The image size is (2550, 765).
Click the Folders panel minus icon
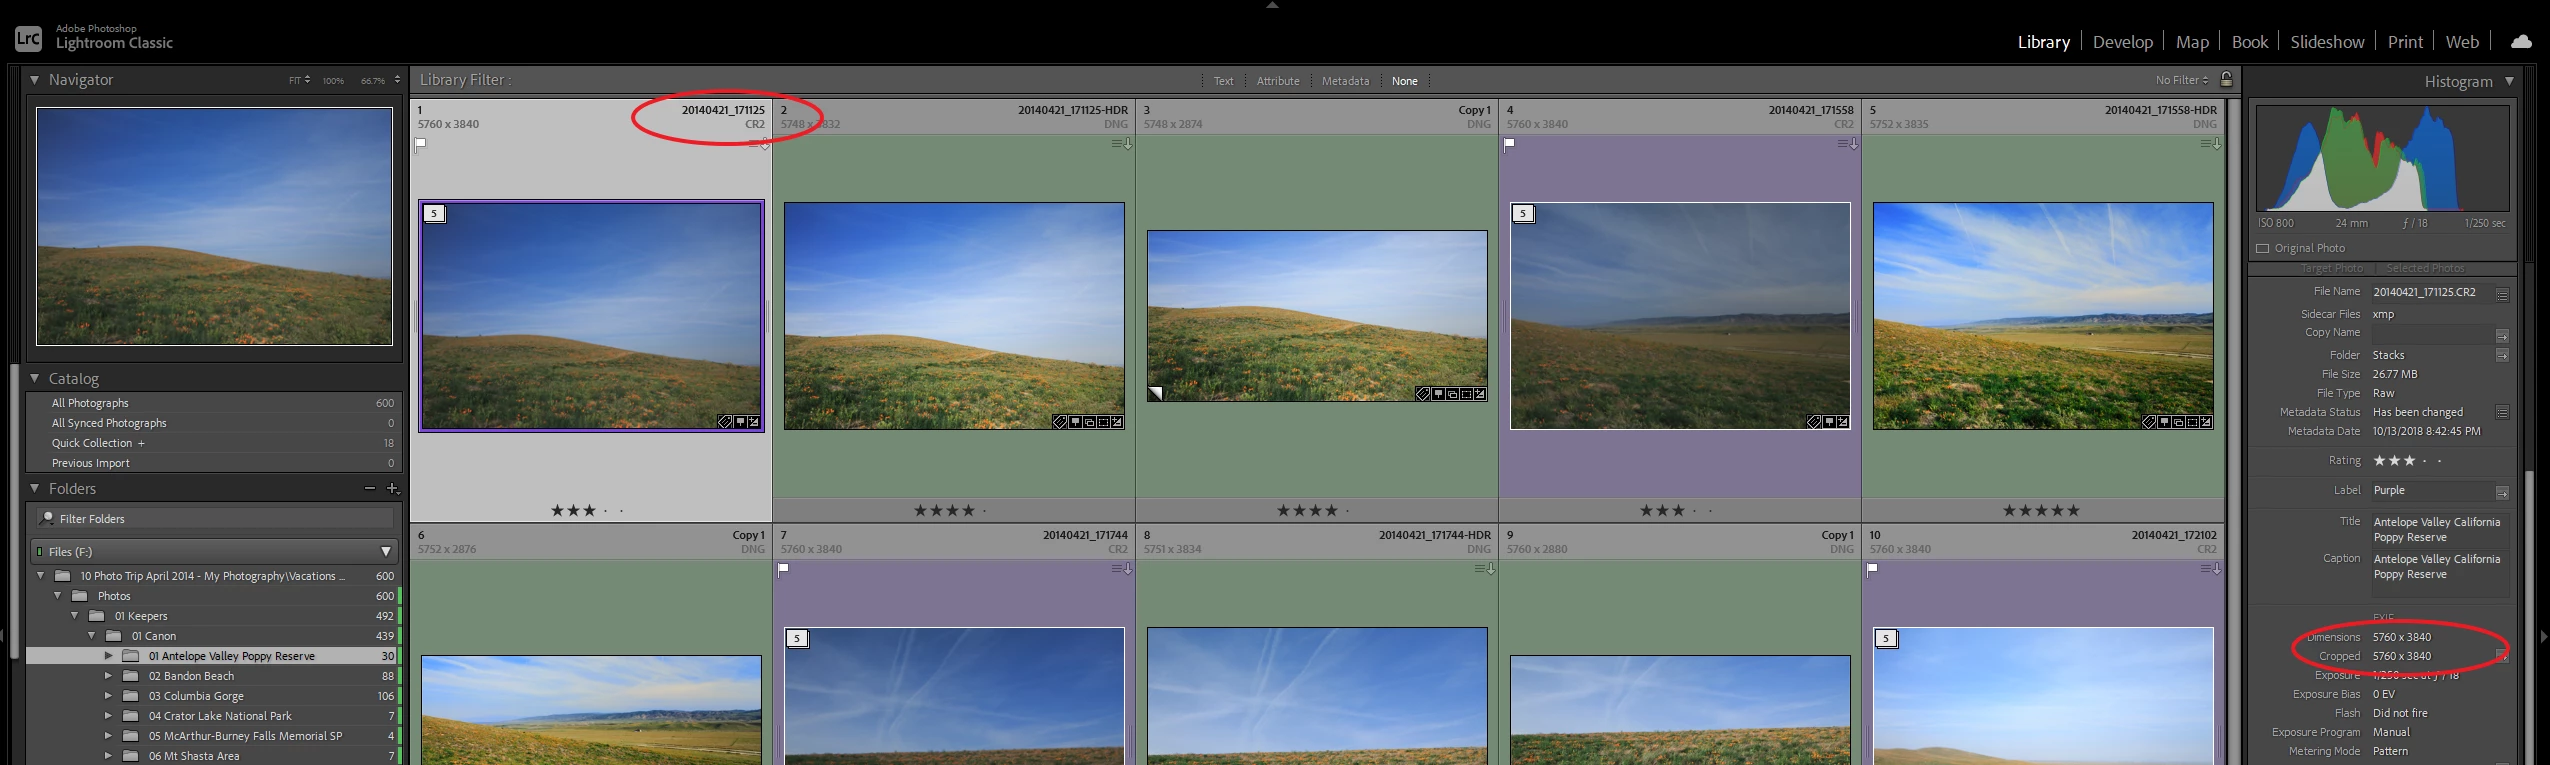370,488
